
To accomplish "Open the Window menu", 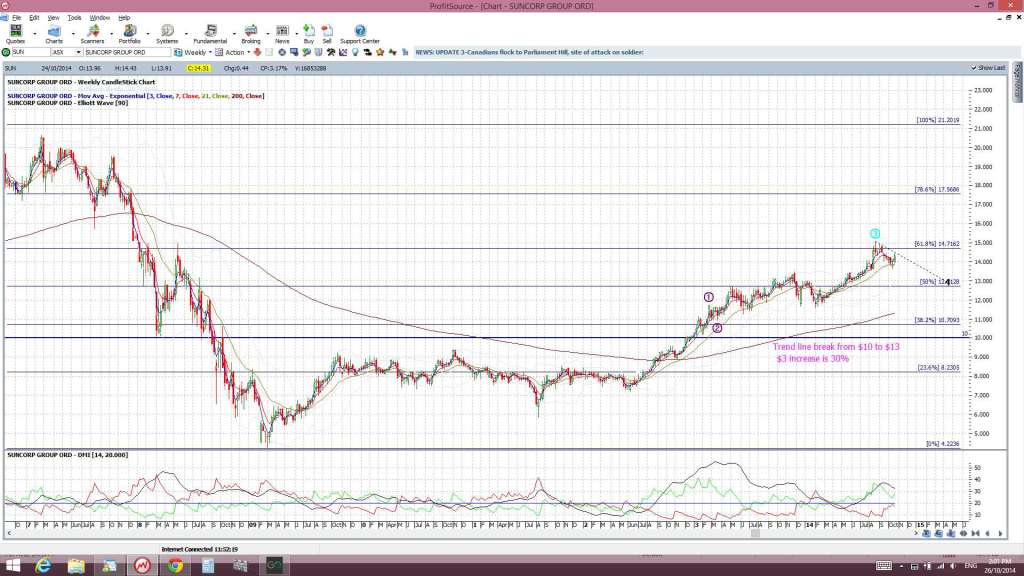I will (99, 18).
